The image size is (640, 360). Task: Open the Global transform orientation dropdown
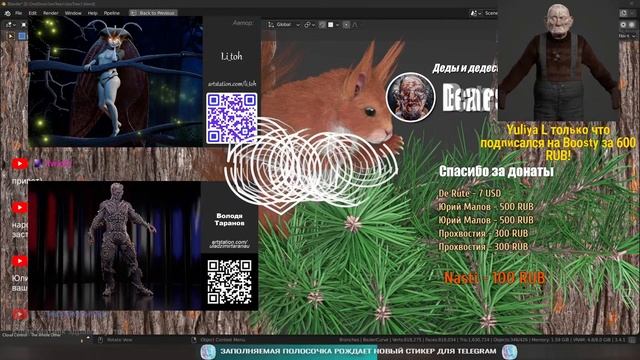pos(284,25)
